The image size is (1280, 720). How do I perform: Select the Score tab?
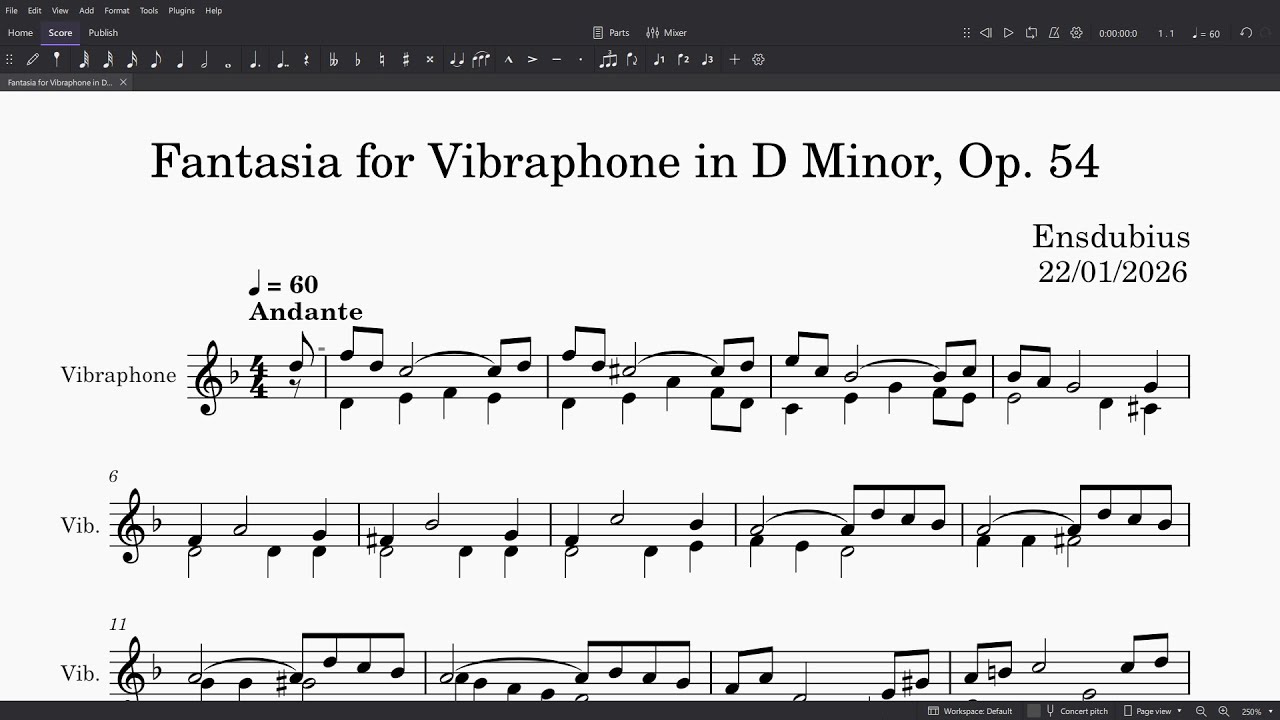pyautogui.click(x=61, y=33)
